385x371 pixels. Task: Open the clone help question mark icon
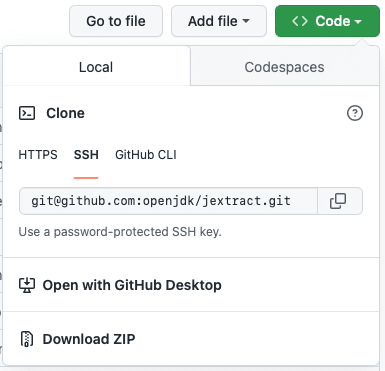355,113
